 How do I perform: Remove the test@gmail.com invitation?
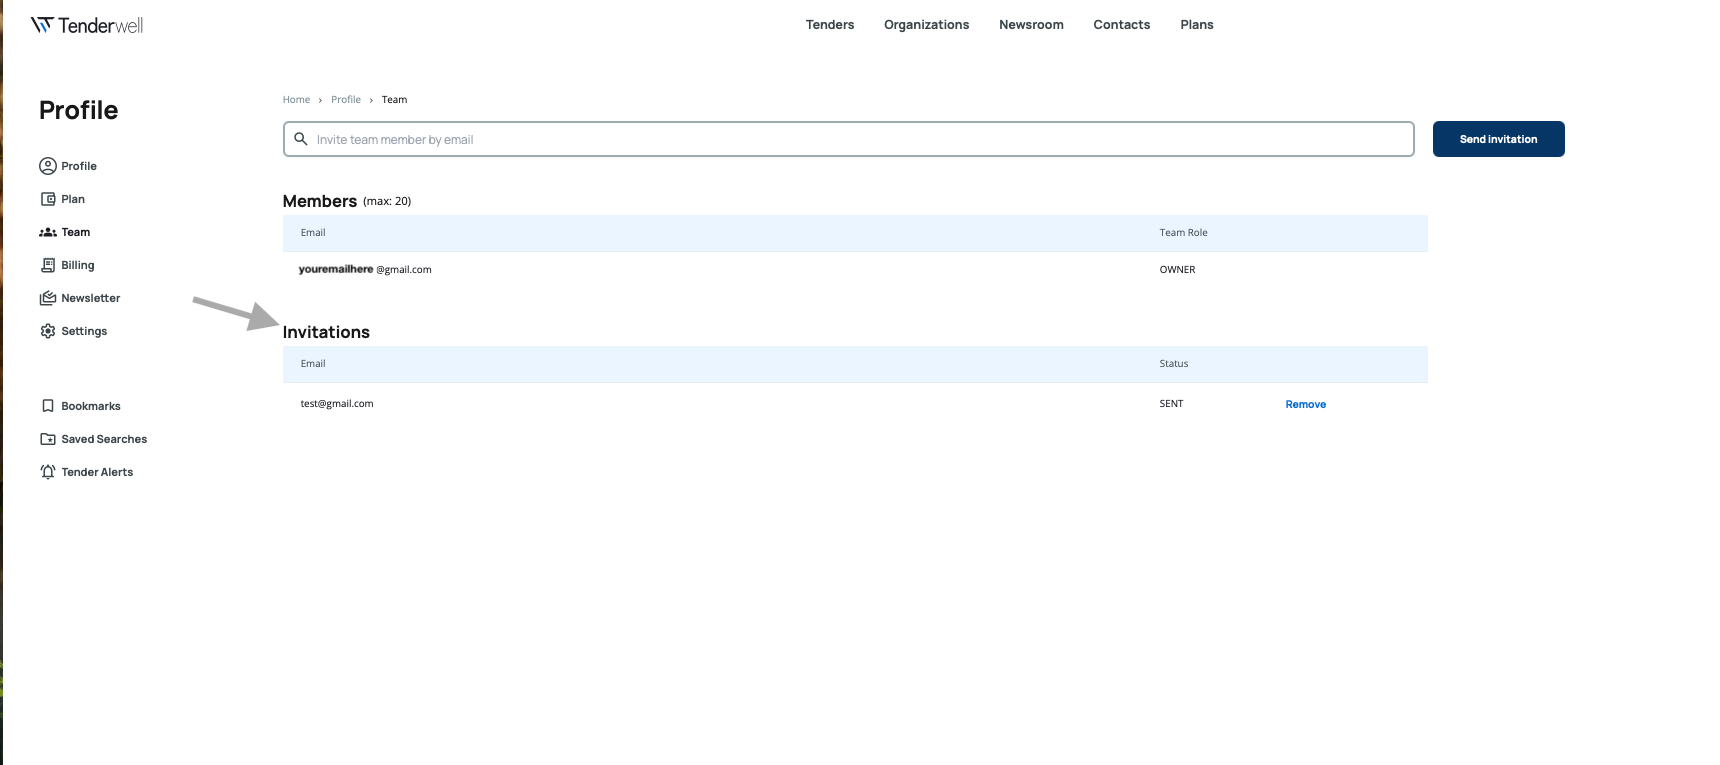[1305, 405]
